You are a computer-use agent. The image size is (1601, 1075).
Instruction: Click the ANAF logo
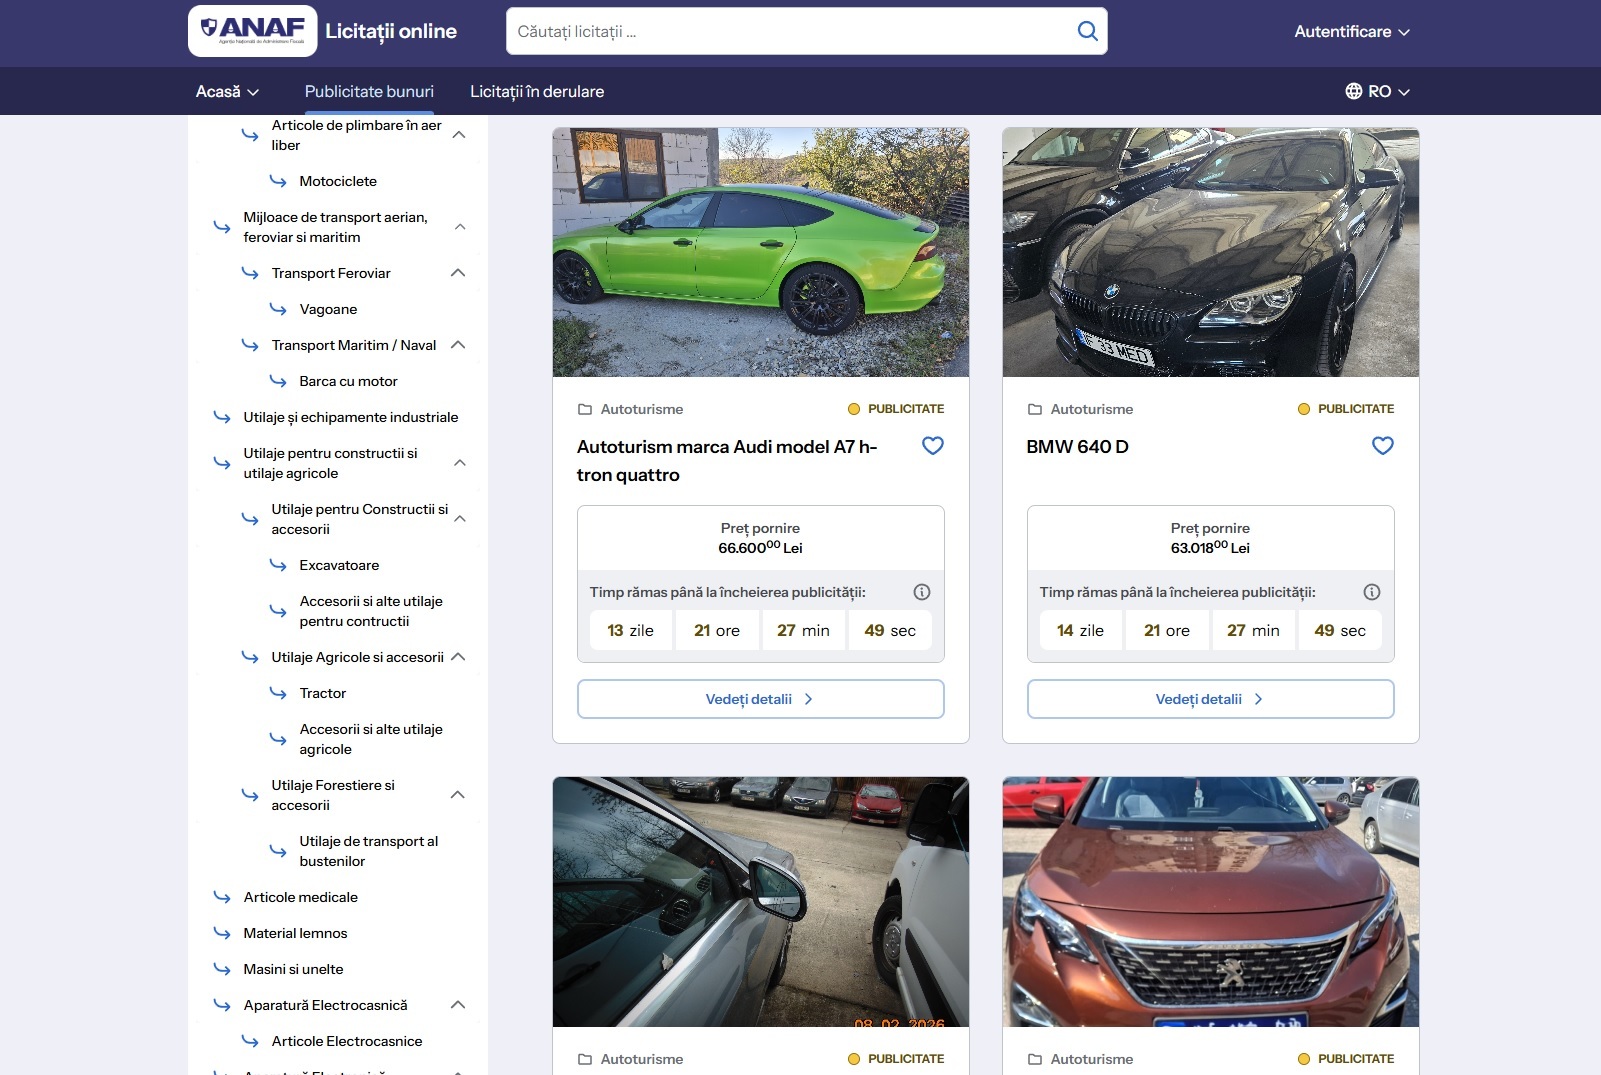coord(253,31)
